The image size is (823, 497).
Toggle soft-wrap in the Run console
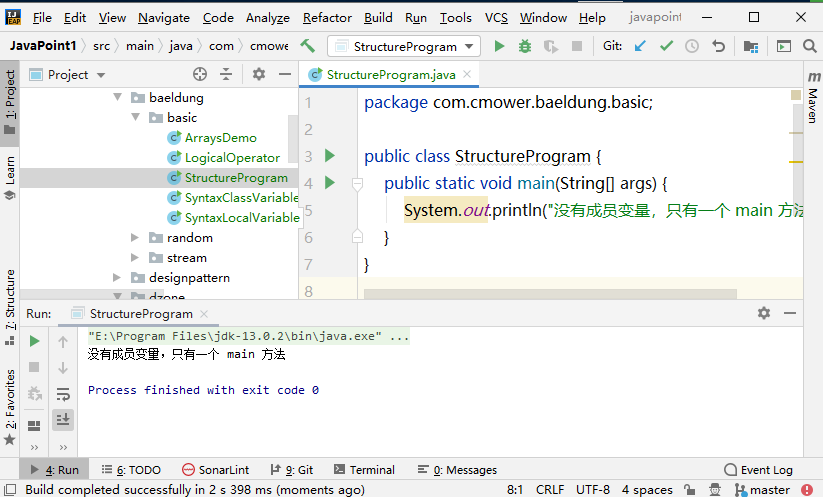coord(63,394)
